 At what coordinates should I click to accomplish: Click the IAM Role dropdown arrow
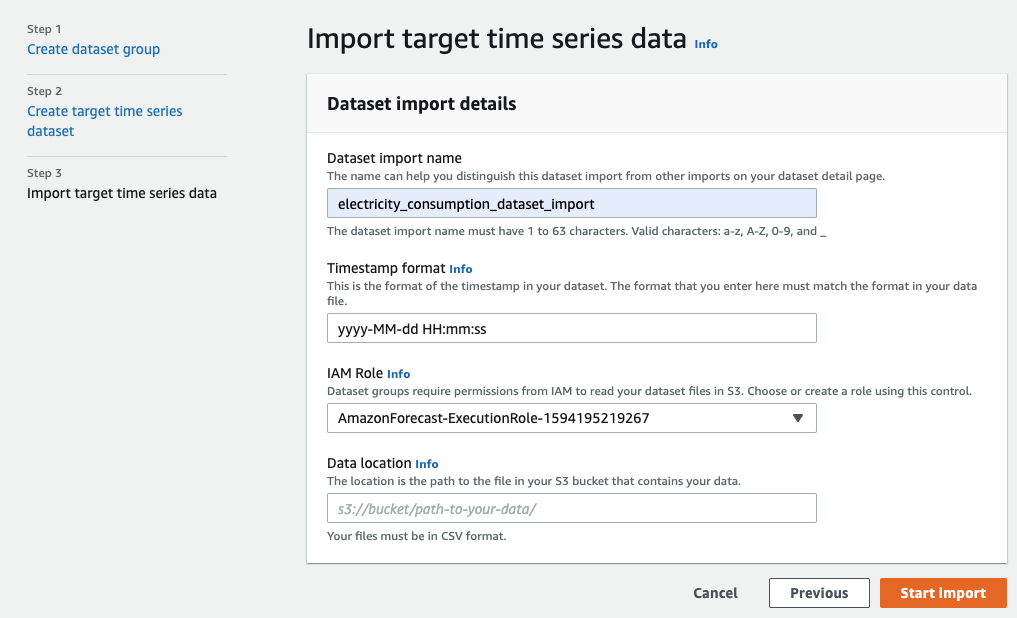click(797, 418)
